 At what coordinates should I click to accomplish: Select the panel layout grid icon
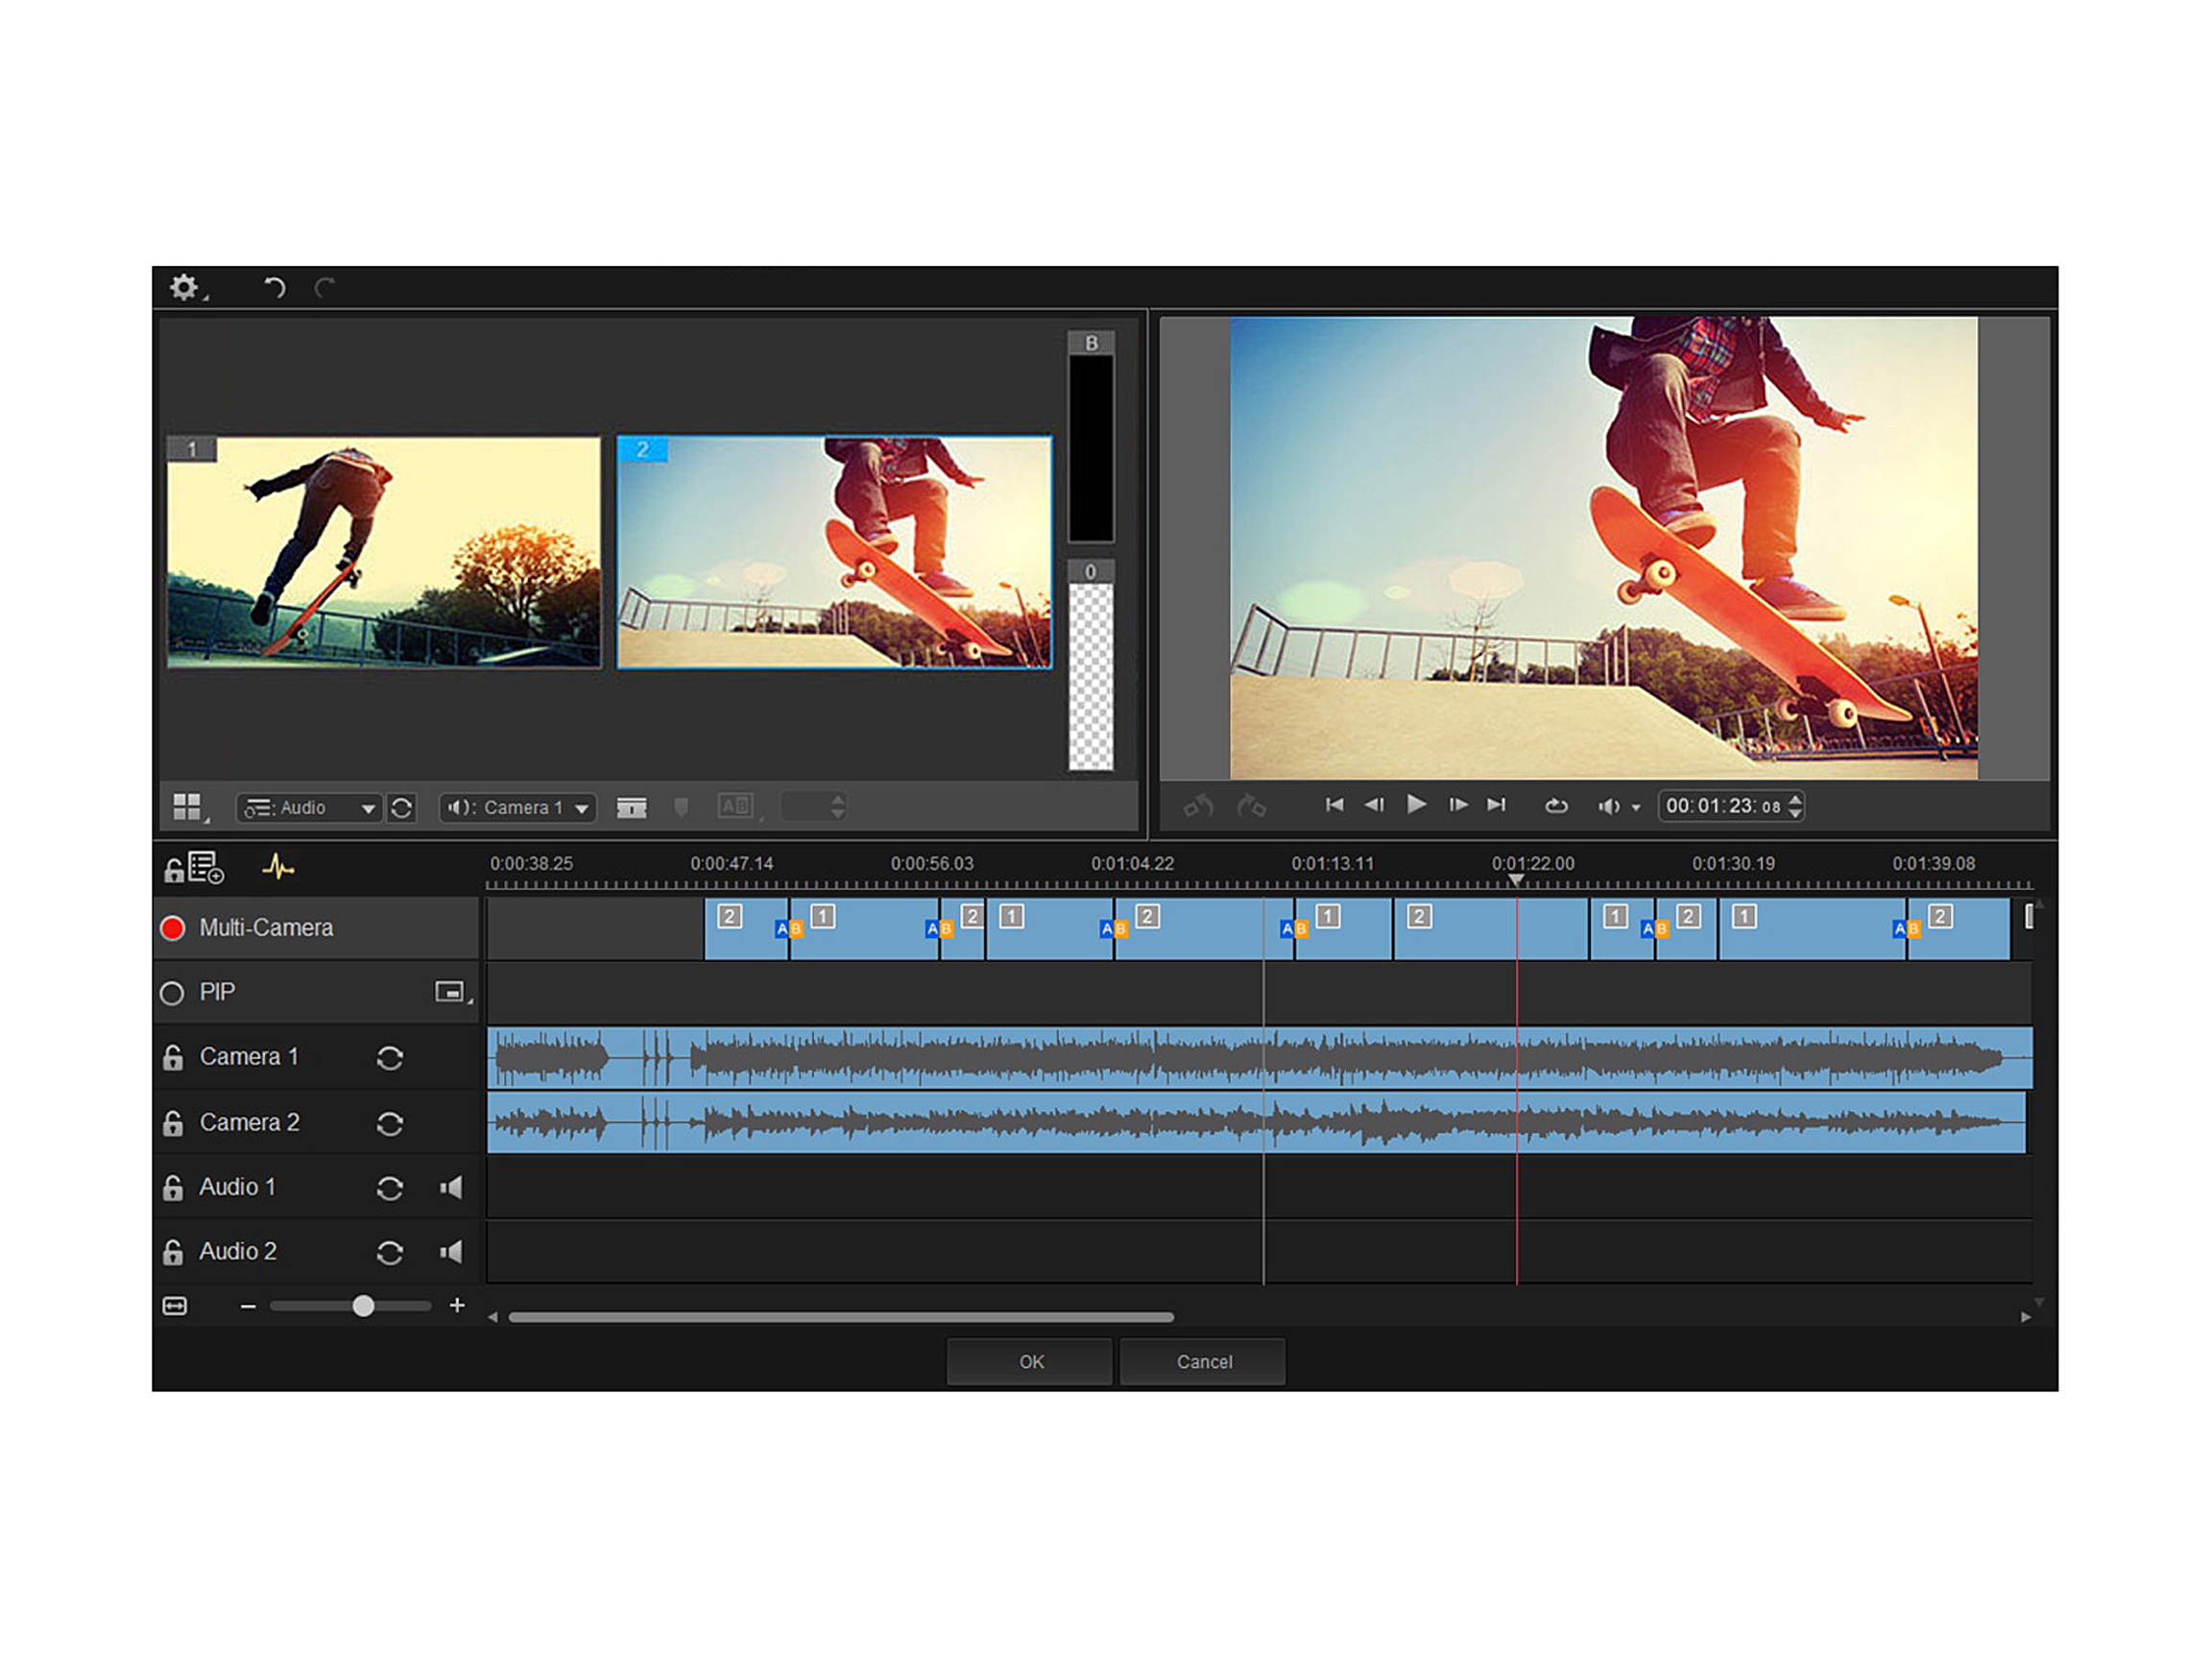[x=187, y=806]
